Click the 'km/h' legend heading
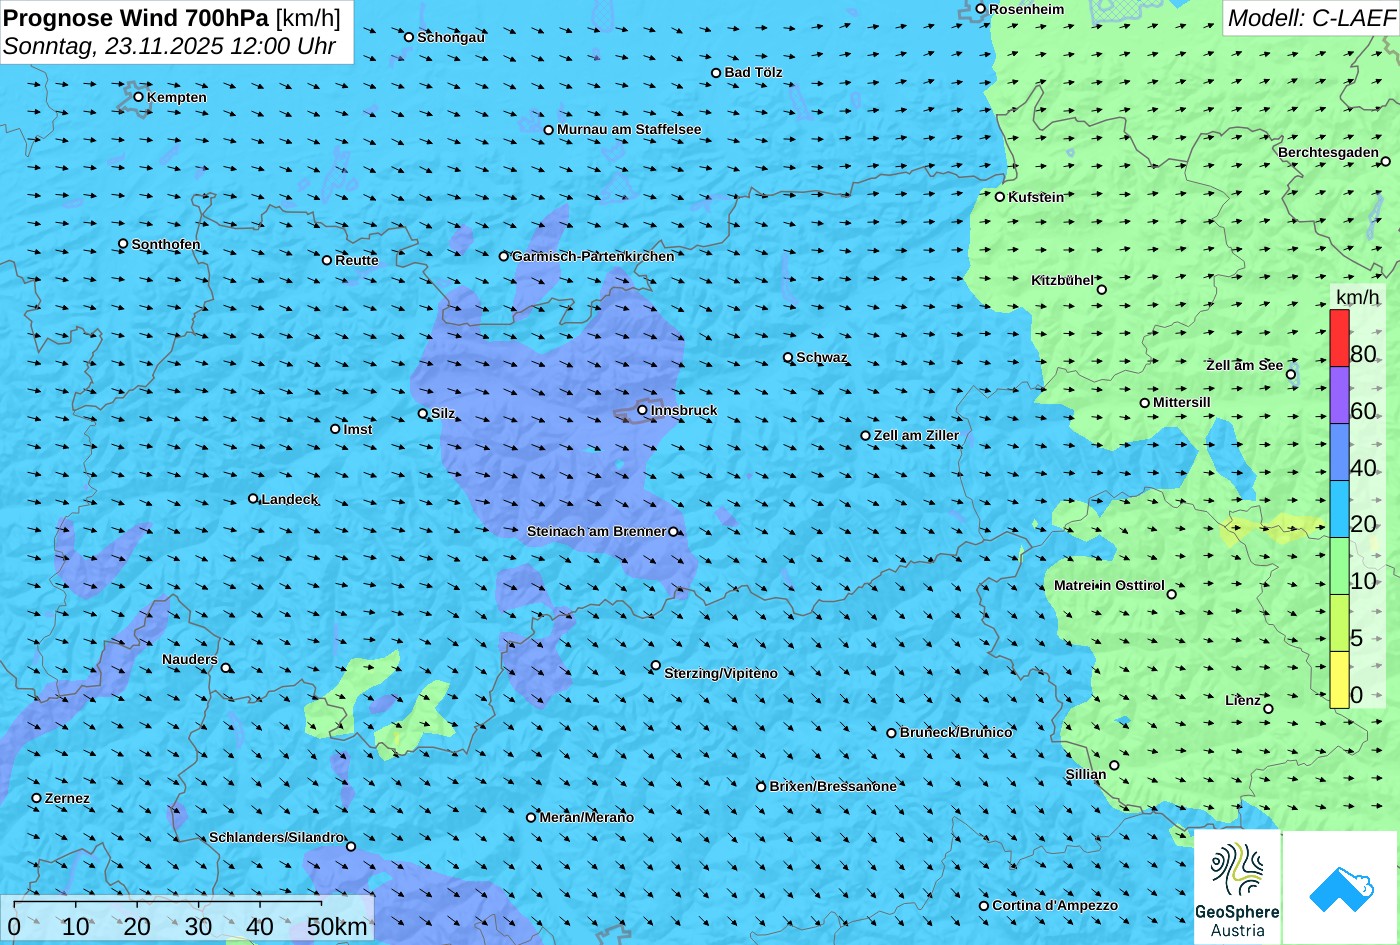1400x945 pixels. pyautogui.click(x=1357, y=298)
